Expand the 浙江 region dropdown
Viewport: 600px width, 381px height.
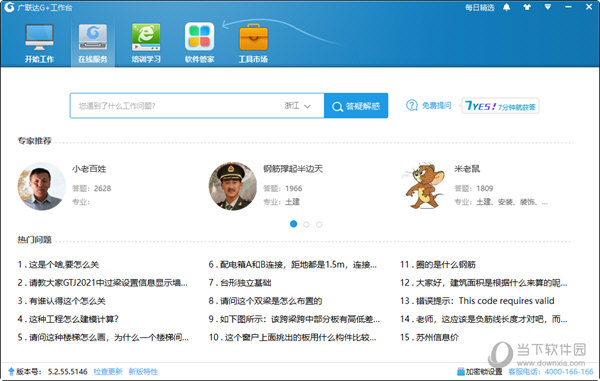[297, 106]
